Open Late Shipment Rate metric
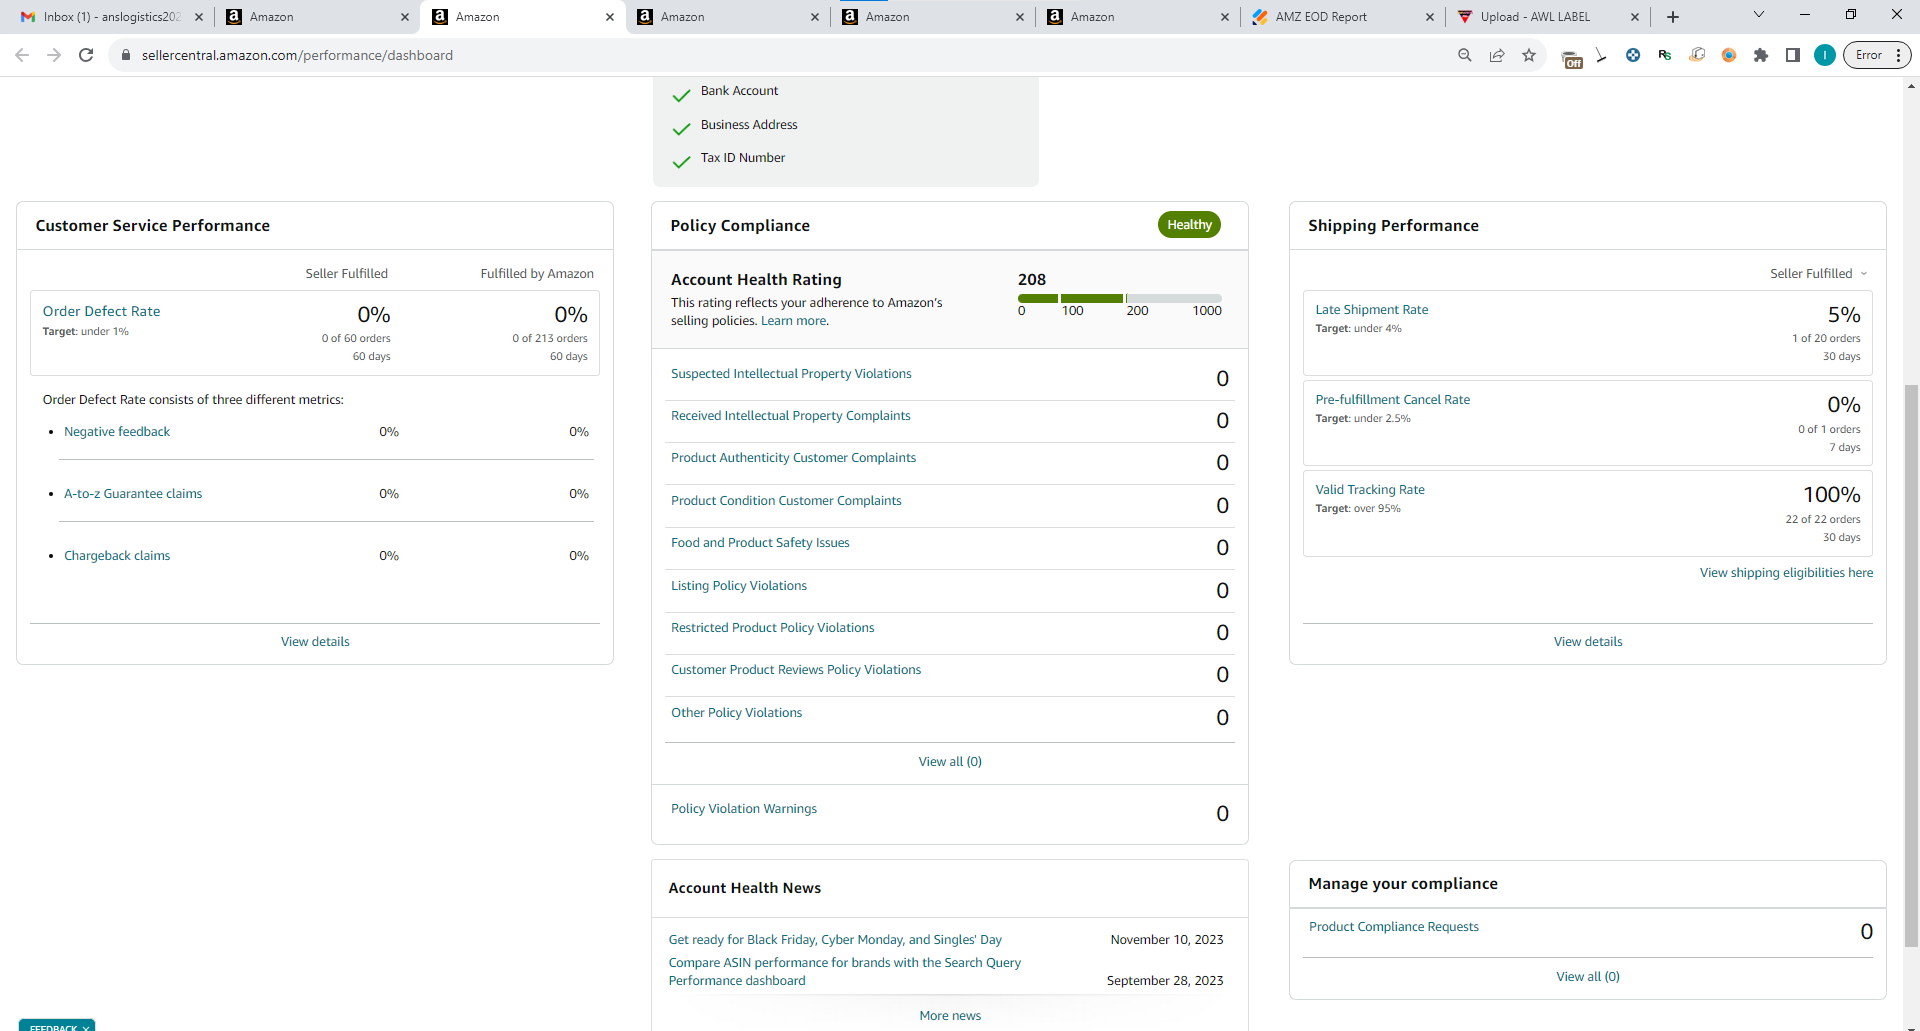Screen dimensions: 1920x1031 (1372, 310)
